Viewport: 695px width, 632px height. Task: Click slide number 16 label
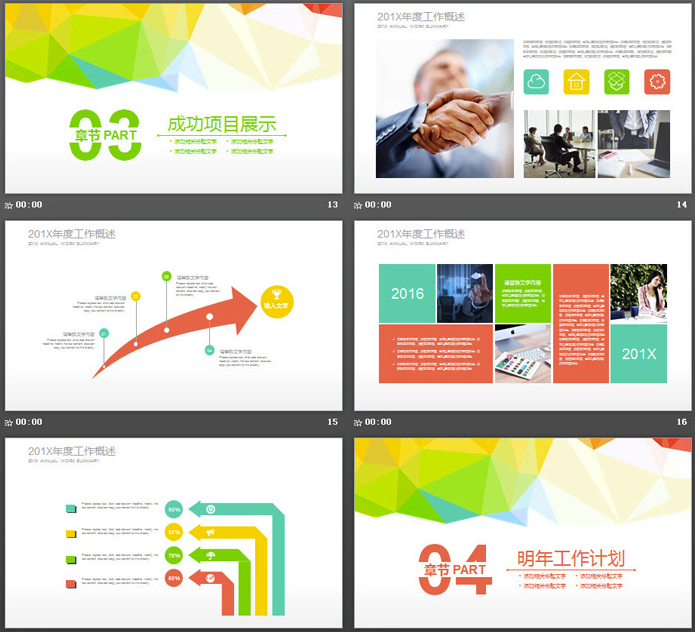pyautogui.click(x=682, y=422)
